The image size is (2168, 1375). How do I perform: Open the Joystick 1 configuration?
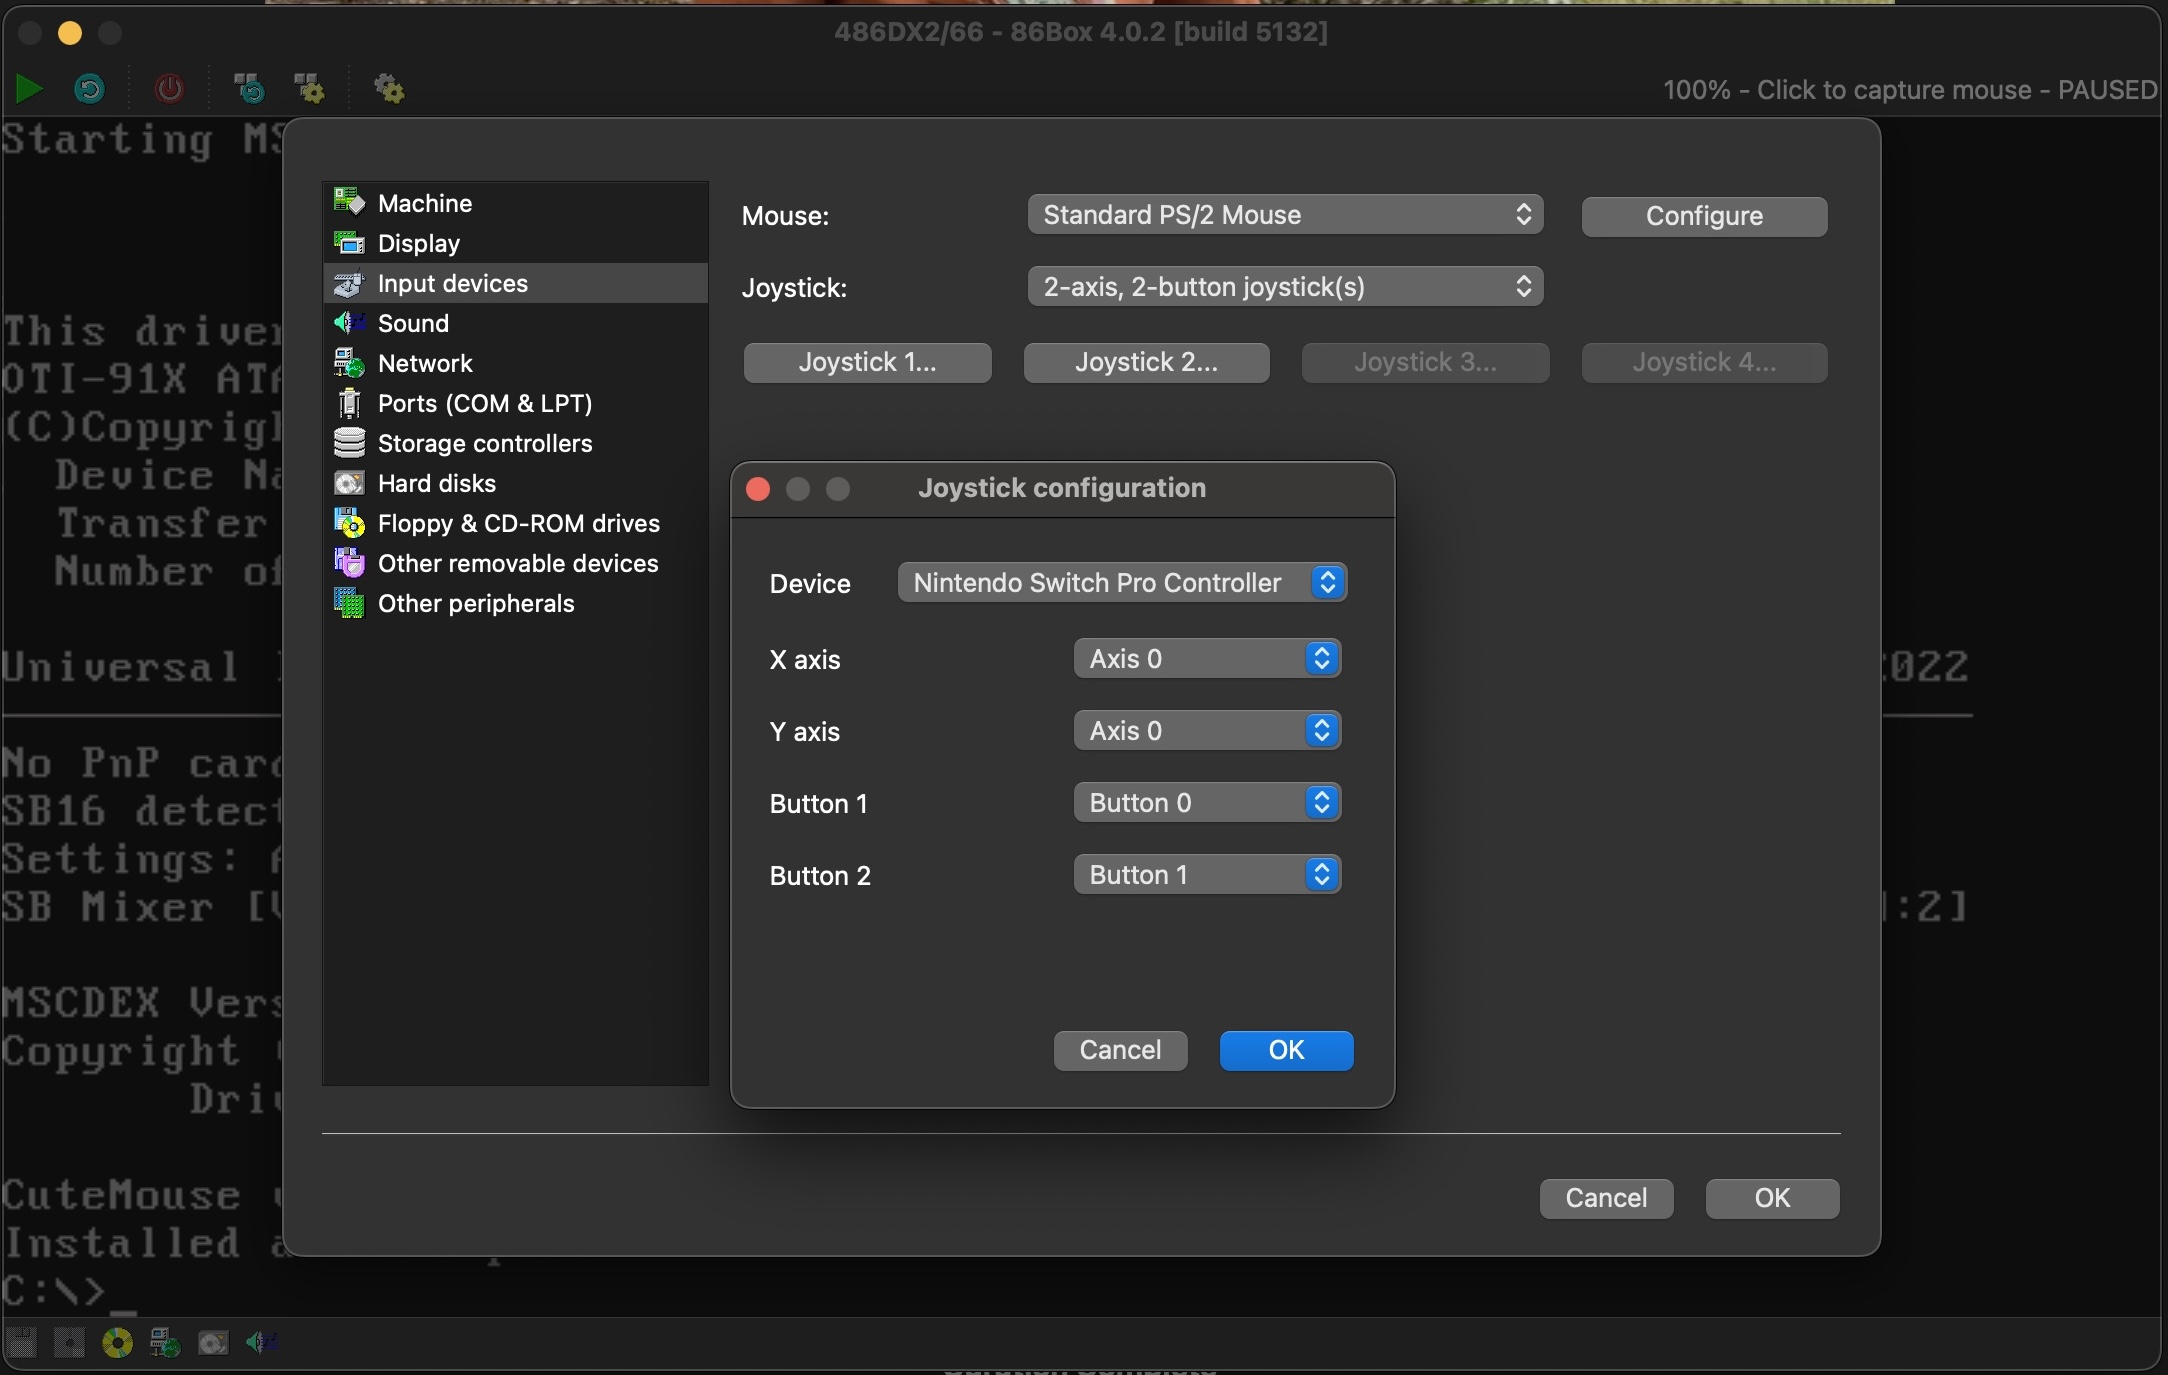click(x=867, y=362)
